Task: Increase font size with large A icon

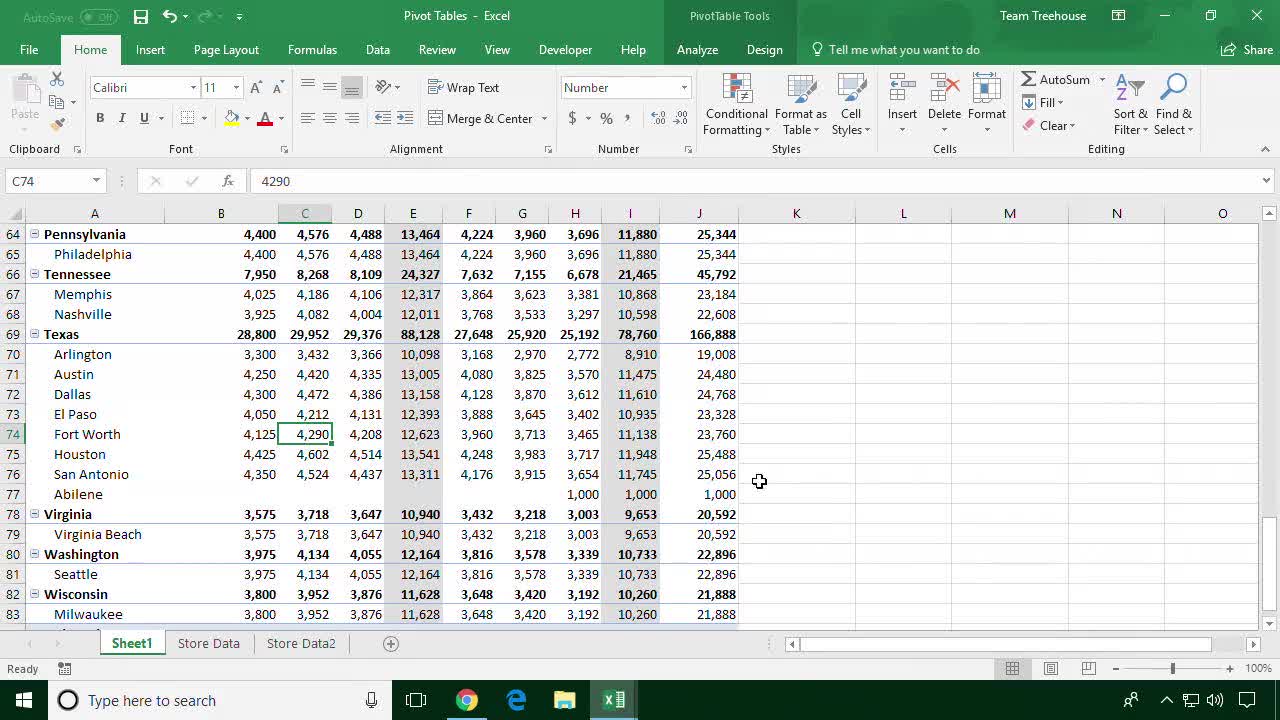Action: [x=256, y=88]
